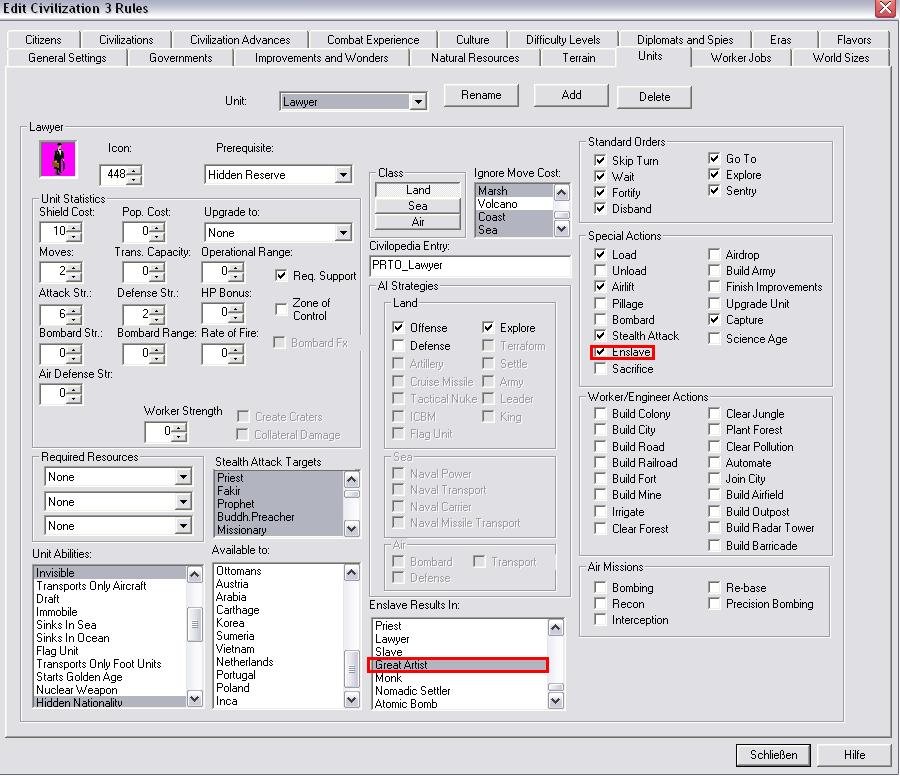Increase Shield Cost using the spinner

(74, 227)
